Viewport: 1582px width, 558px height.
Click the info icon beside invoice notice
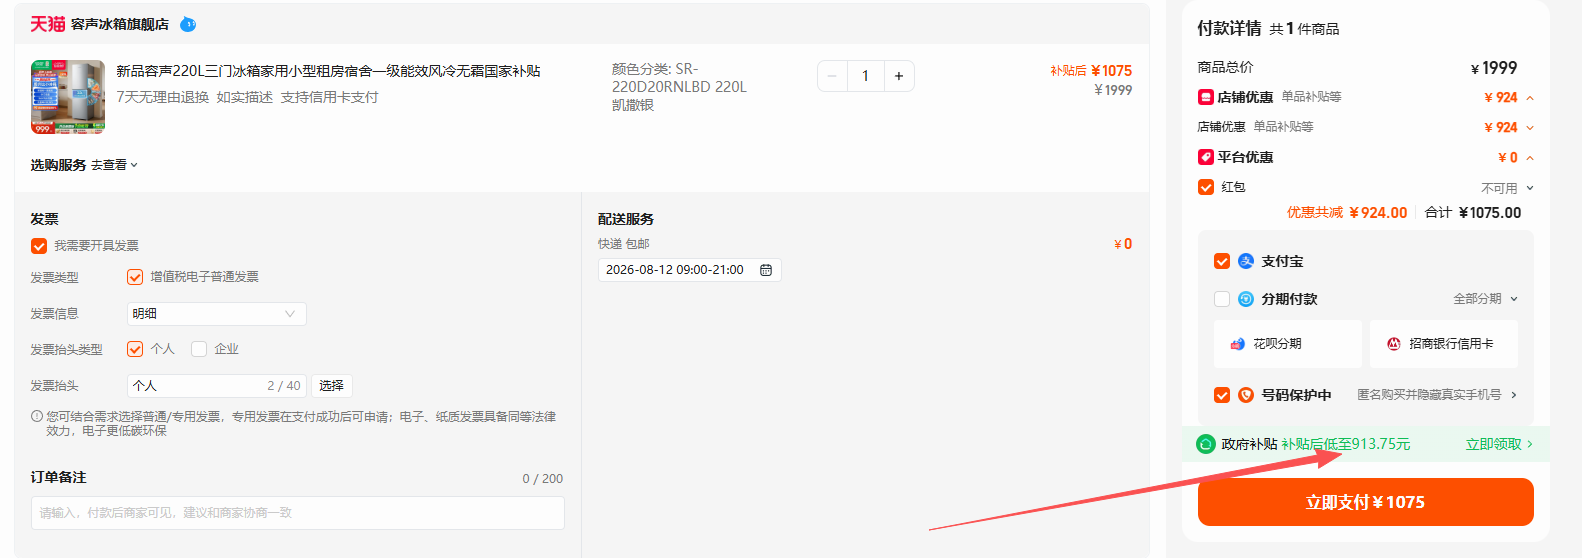37,416
